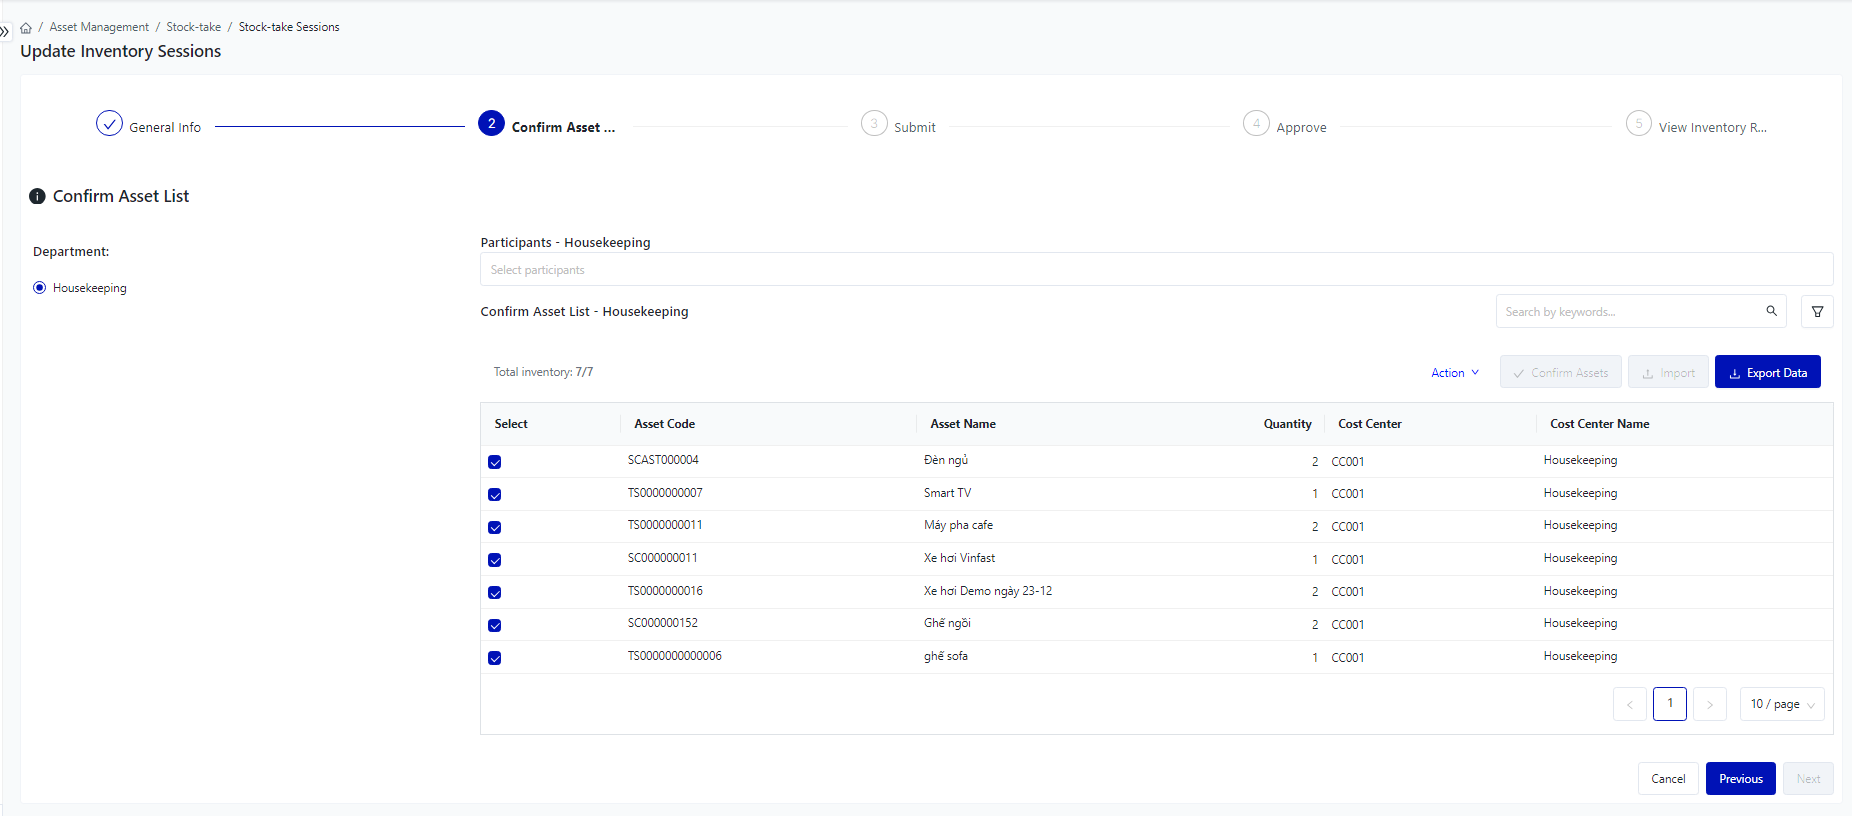This screenshot has width=1852, height=816.
Task: Click the Export Data button
Action: point(1767,372)
